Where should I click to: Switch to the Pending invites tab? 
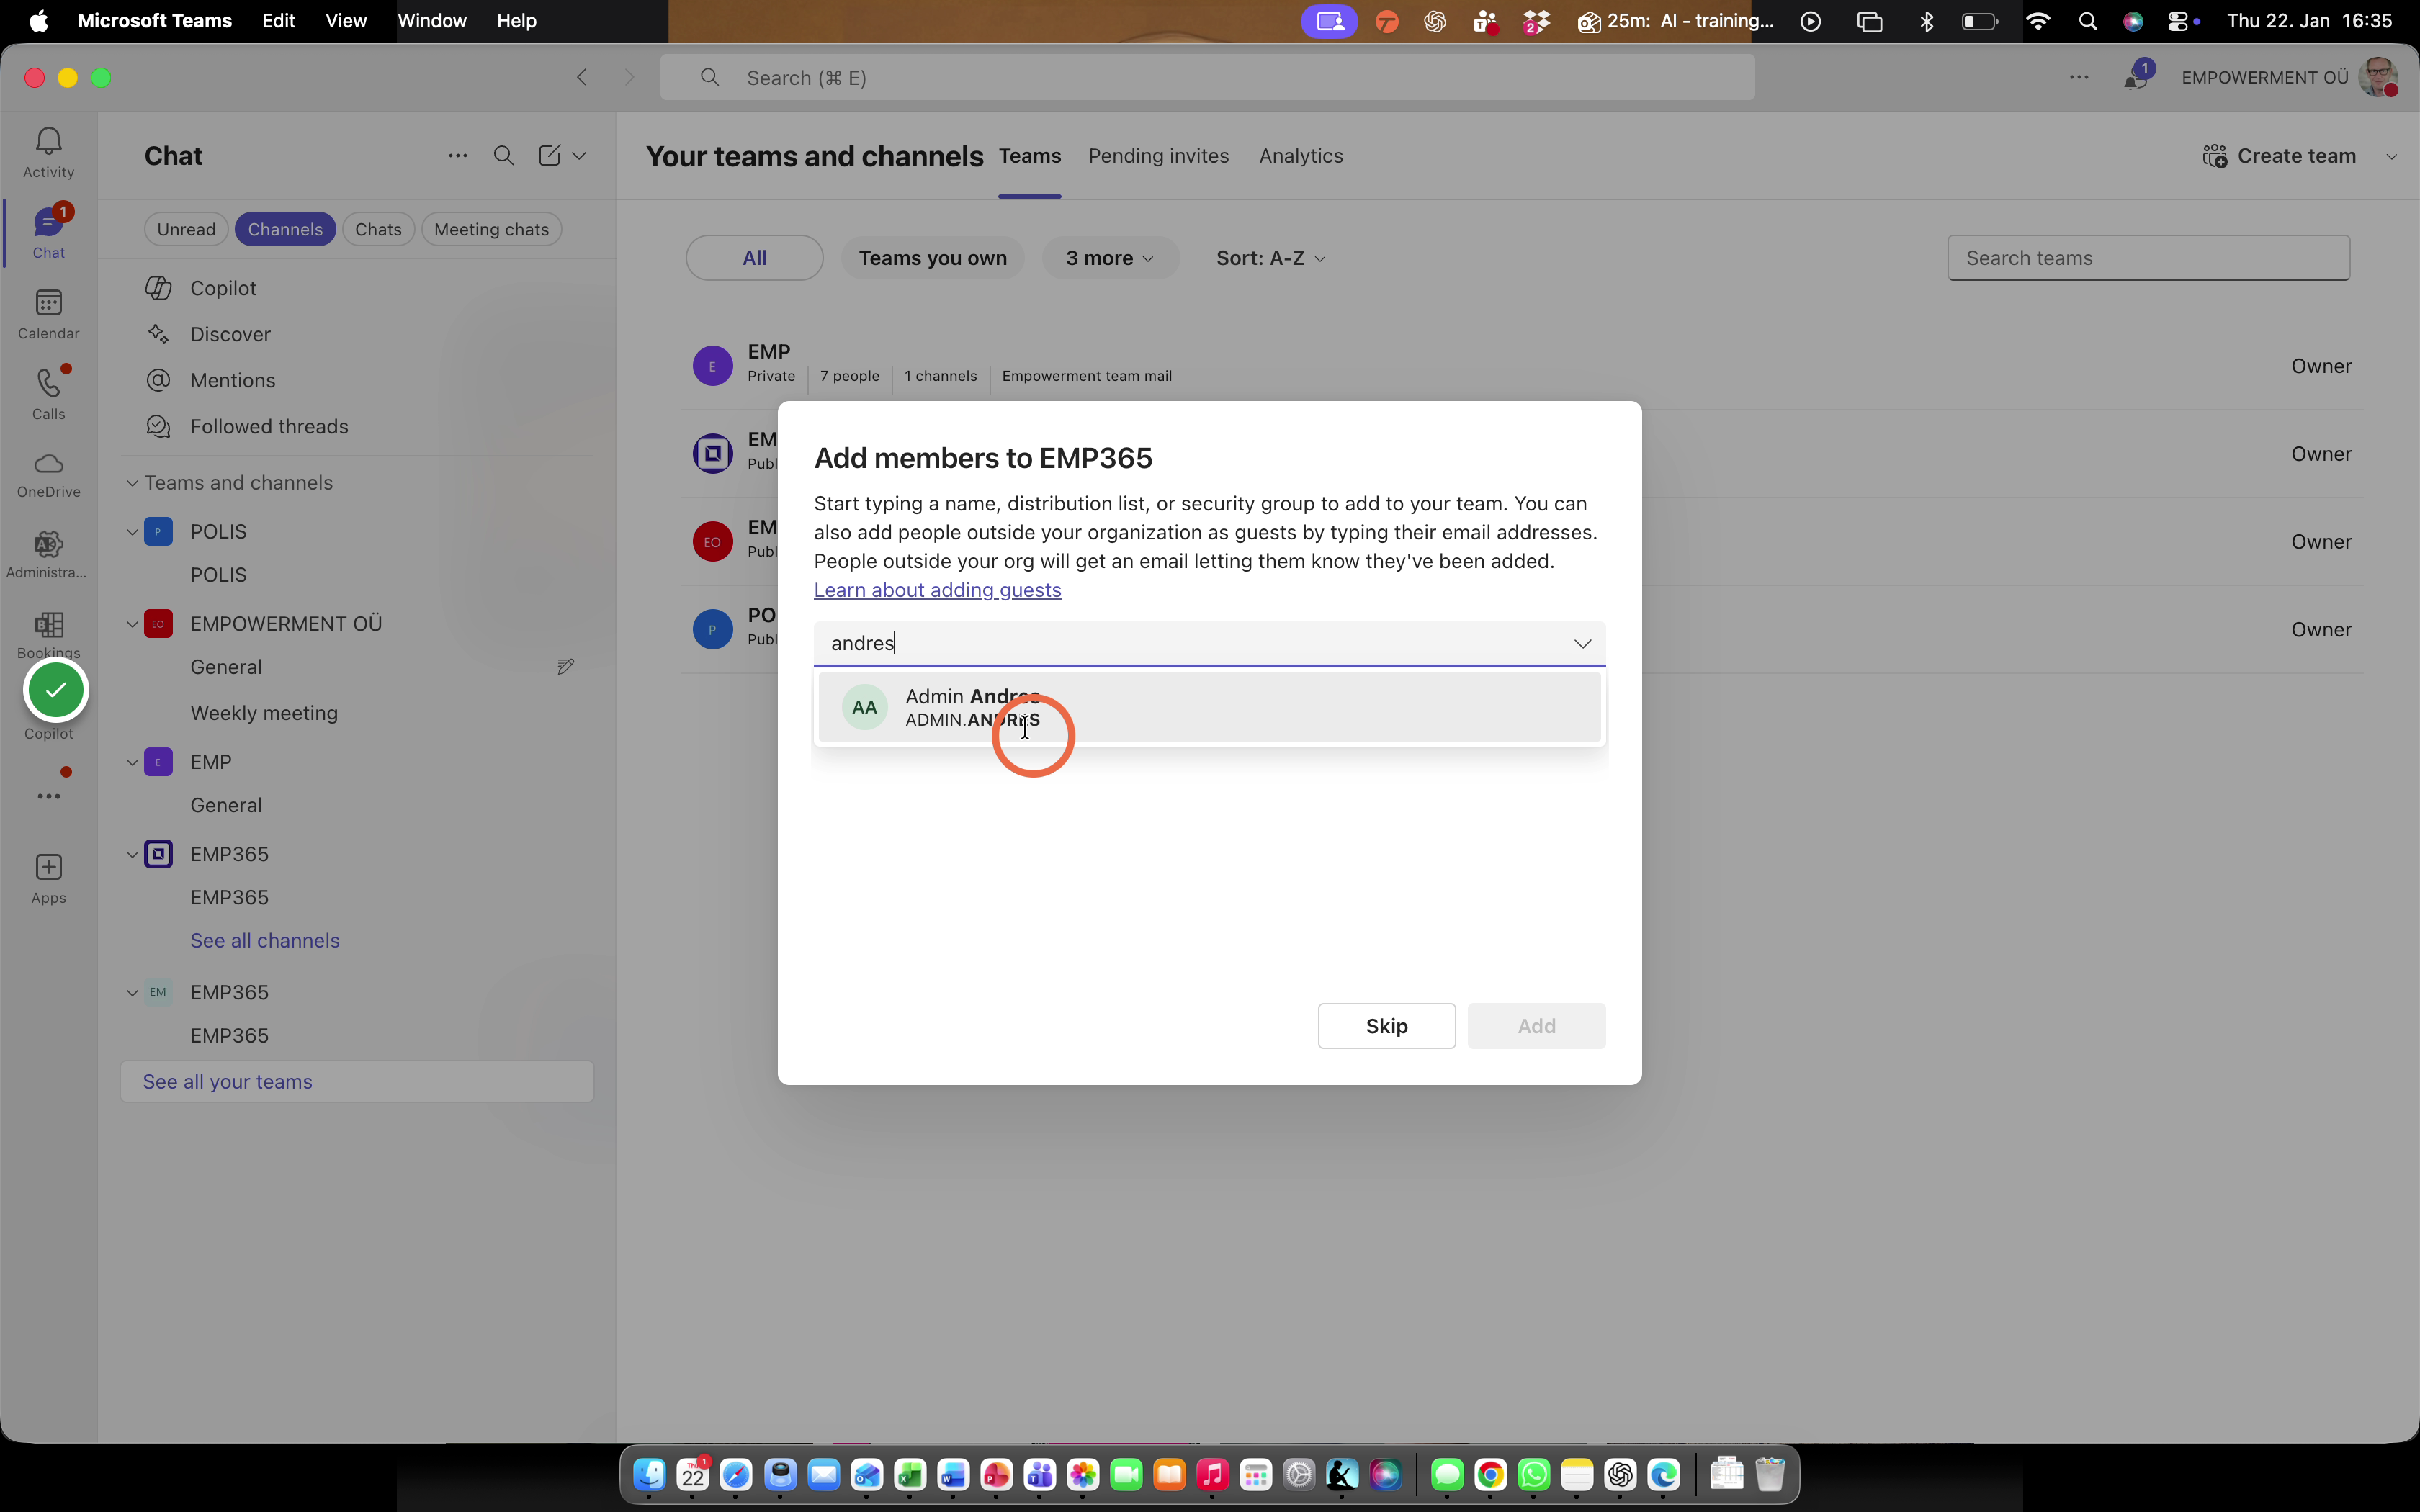click(1158, 156)
